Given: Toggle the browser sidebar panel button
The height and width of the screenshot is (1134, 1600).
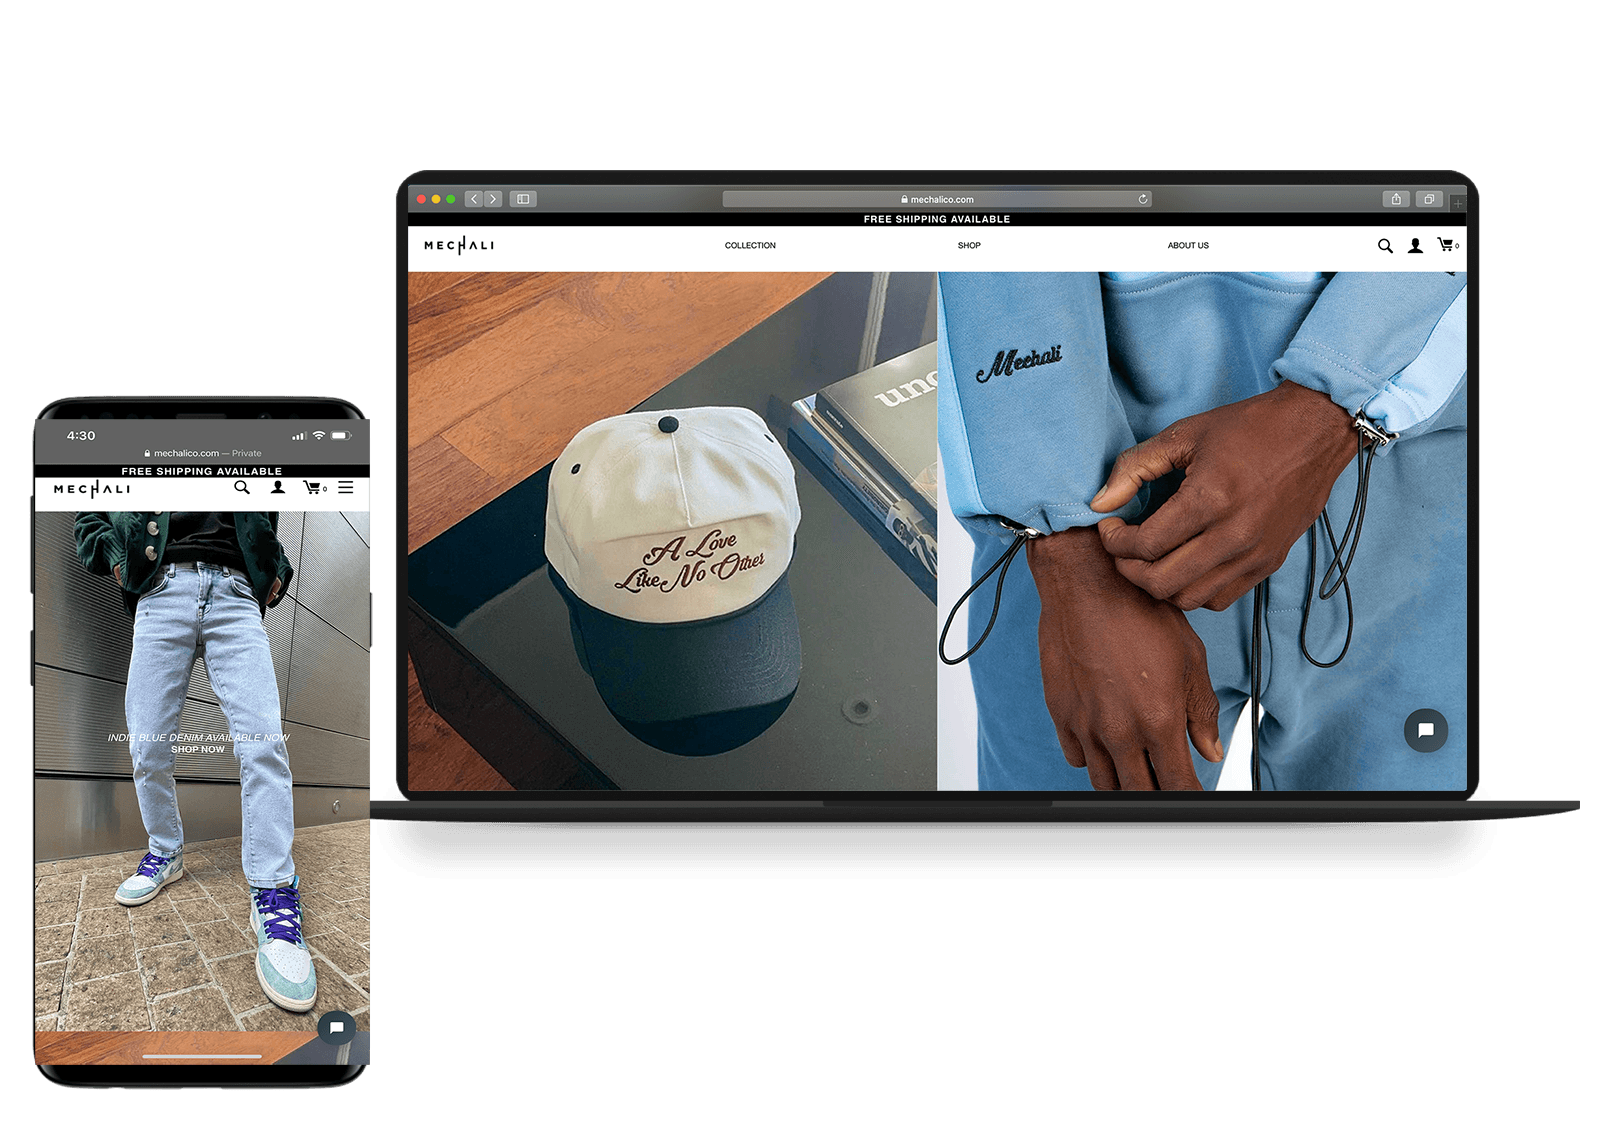Looking at the screenshot, I should (523, 199).
